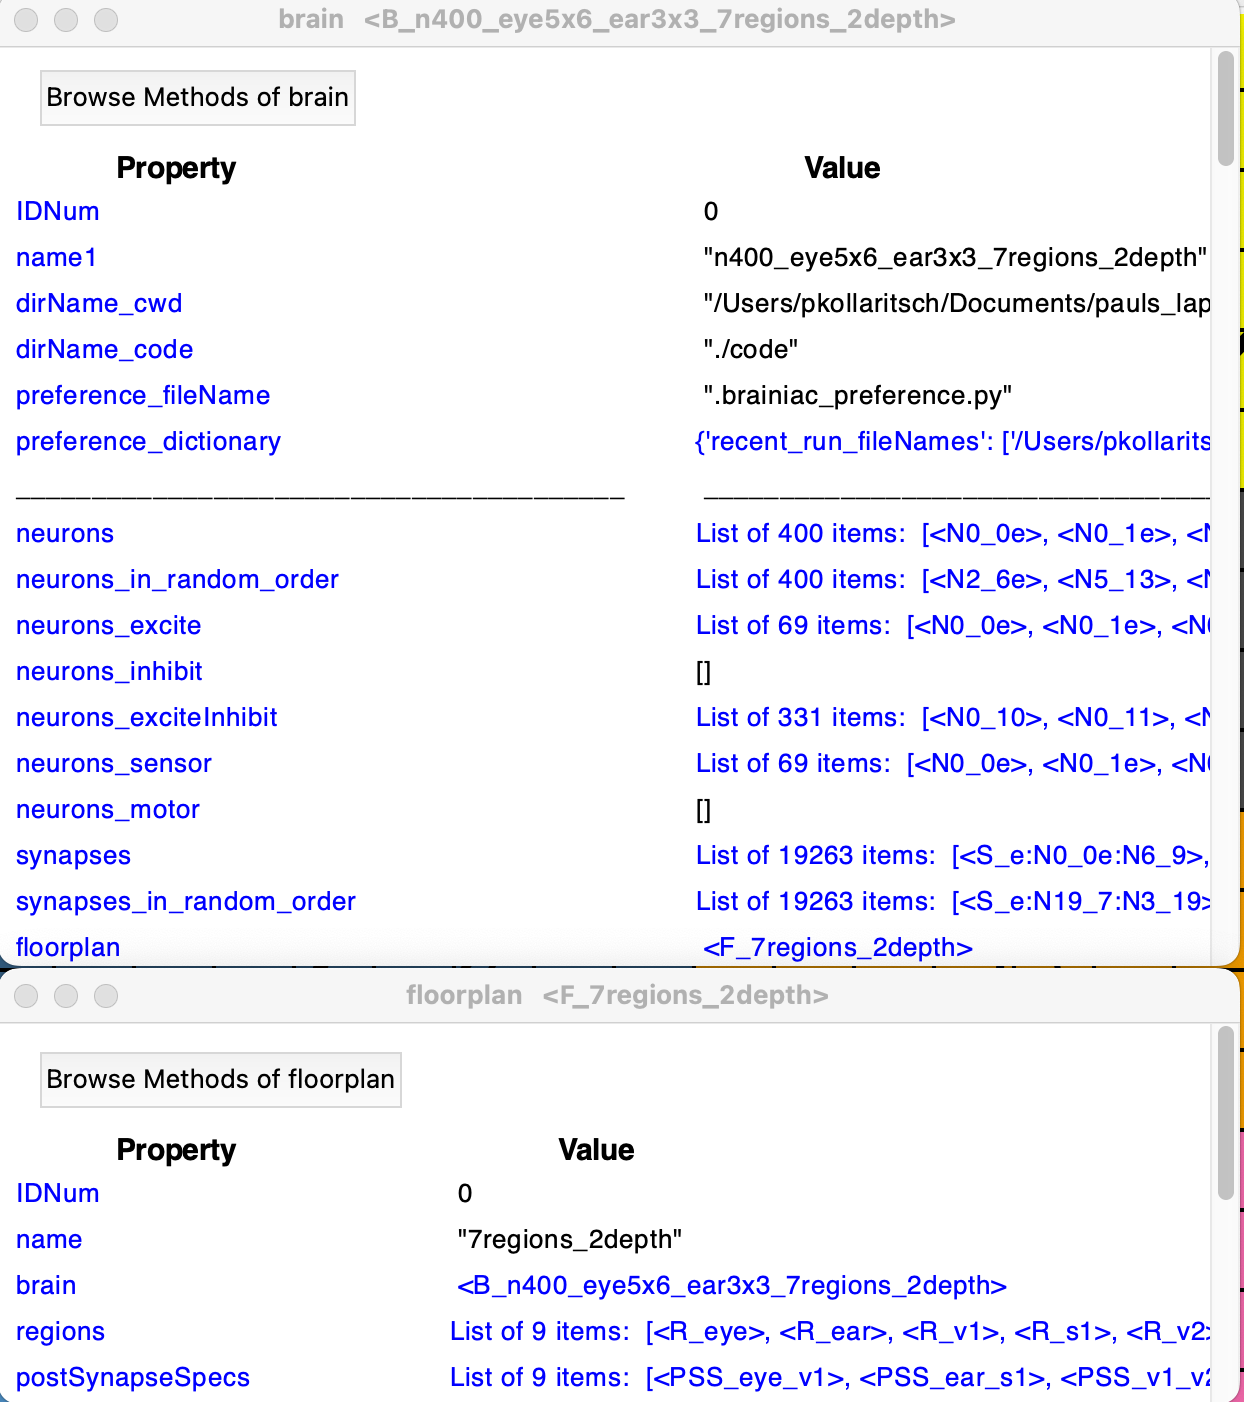Viewport: 1244px width, 1402px height.
Task: Open synapses list starting with S_e:N0_0e:N6_9
Action: (x=952, y=855)
